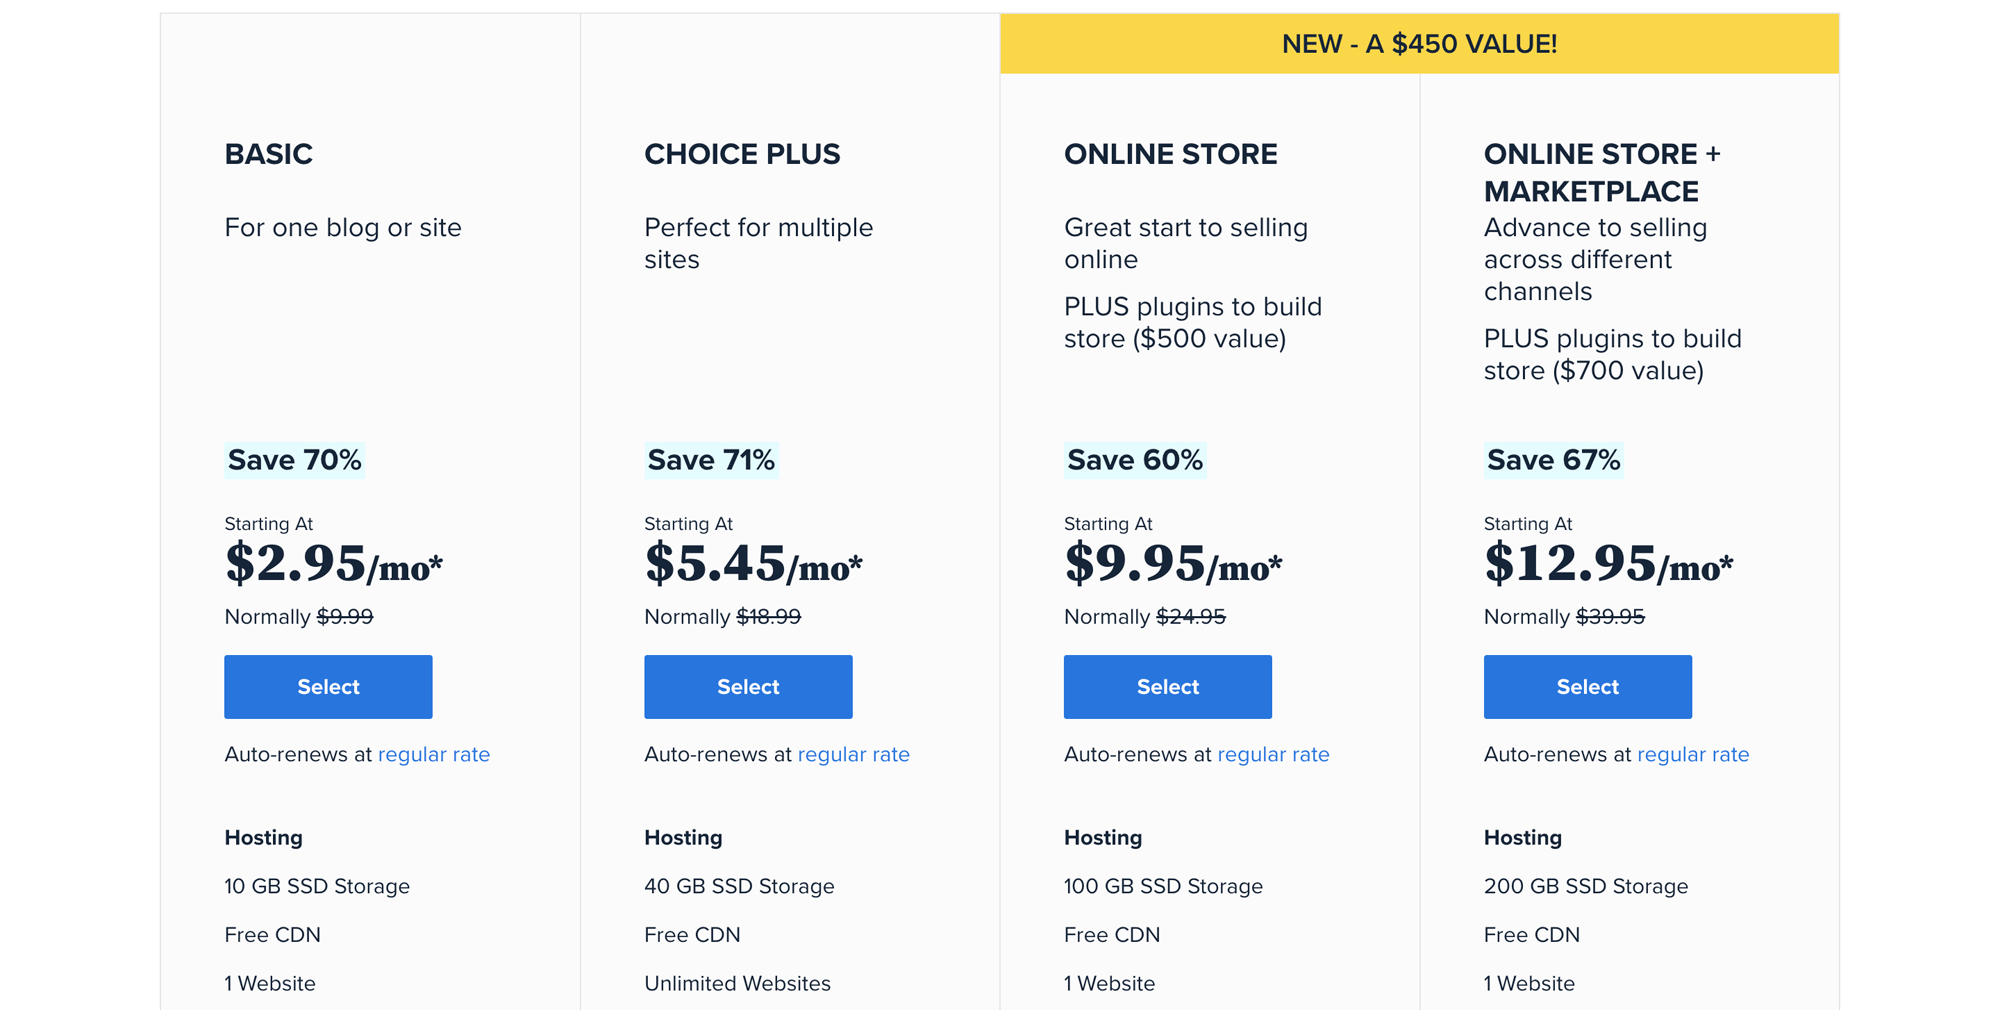Click the ONLINE STORE + MARKETPLACE heading
The width and height of the screenshot is (2000, 1010).
pos(1604,172)
